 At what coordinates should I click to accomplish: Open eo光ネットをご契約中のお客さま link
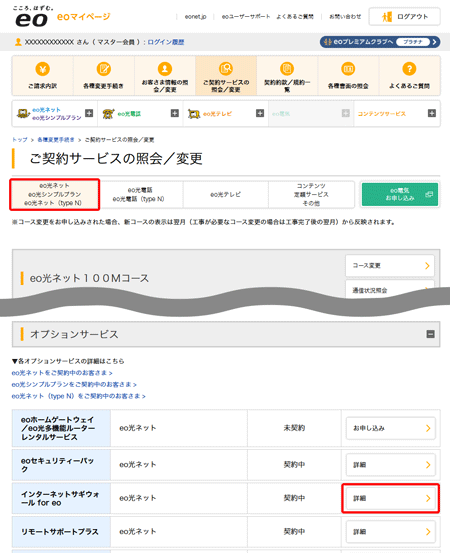[62, 373]
